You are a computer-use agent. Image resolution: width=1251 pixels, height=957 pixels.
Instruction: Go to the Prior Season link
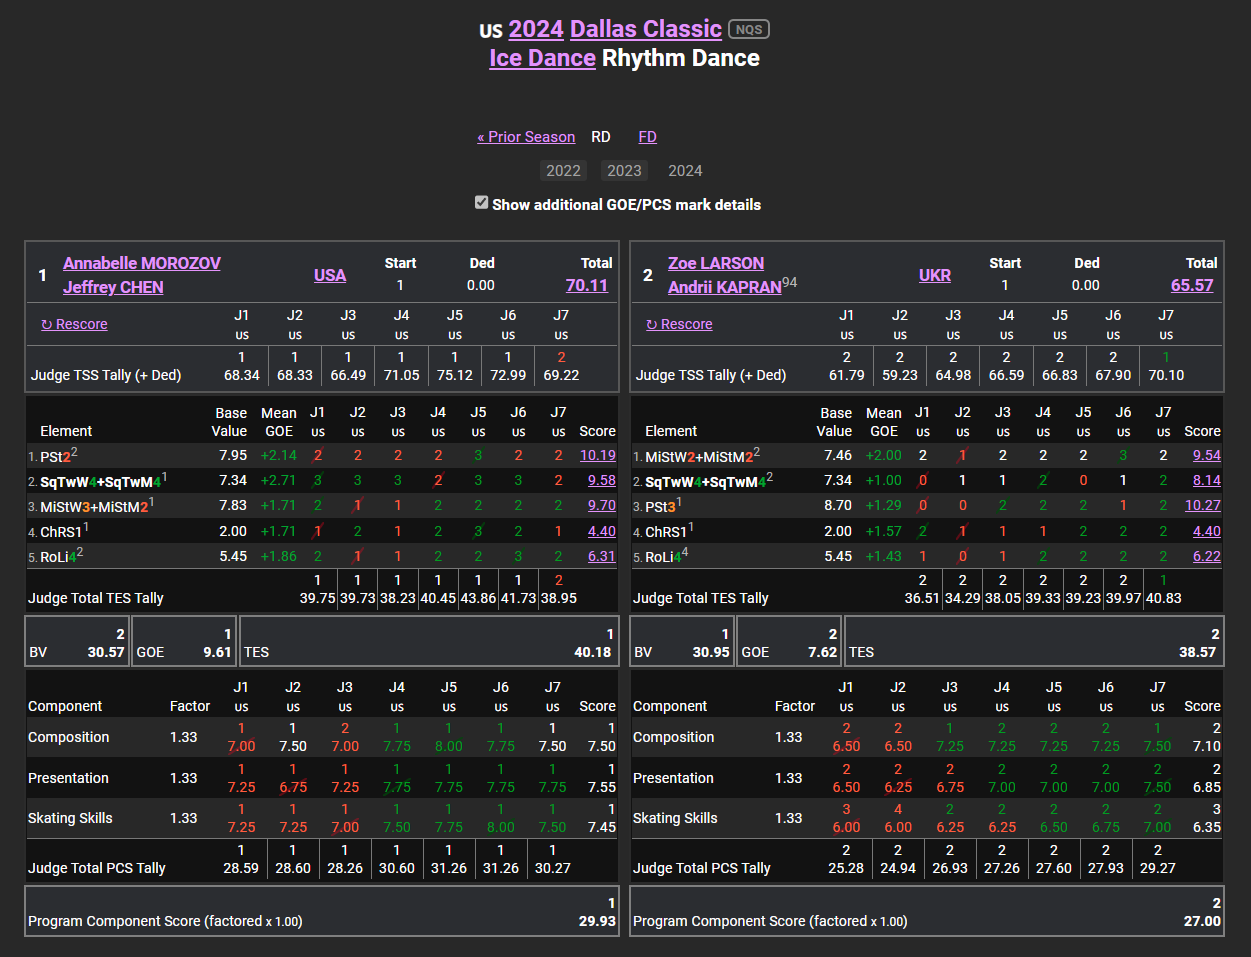(526, 137)
